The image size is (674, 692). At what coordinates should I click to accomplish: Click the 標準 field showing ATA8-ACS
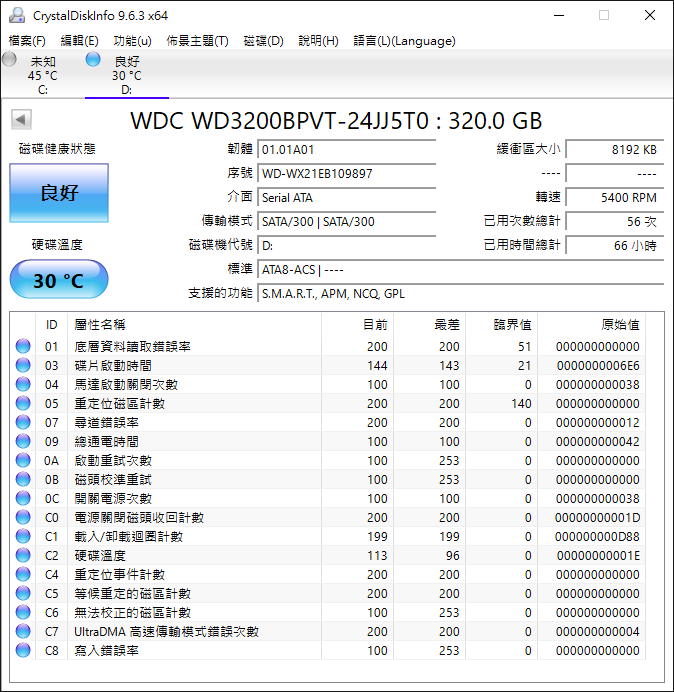tap(460, 269)
